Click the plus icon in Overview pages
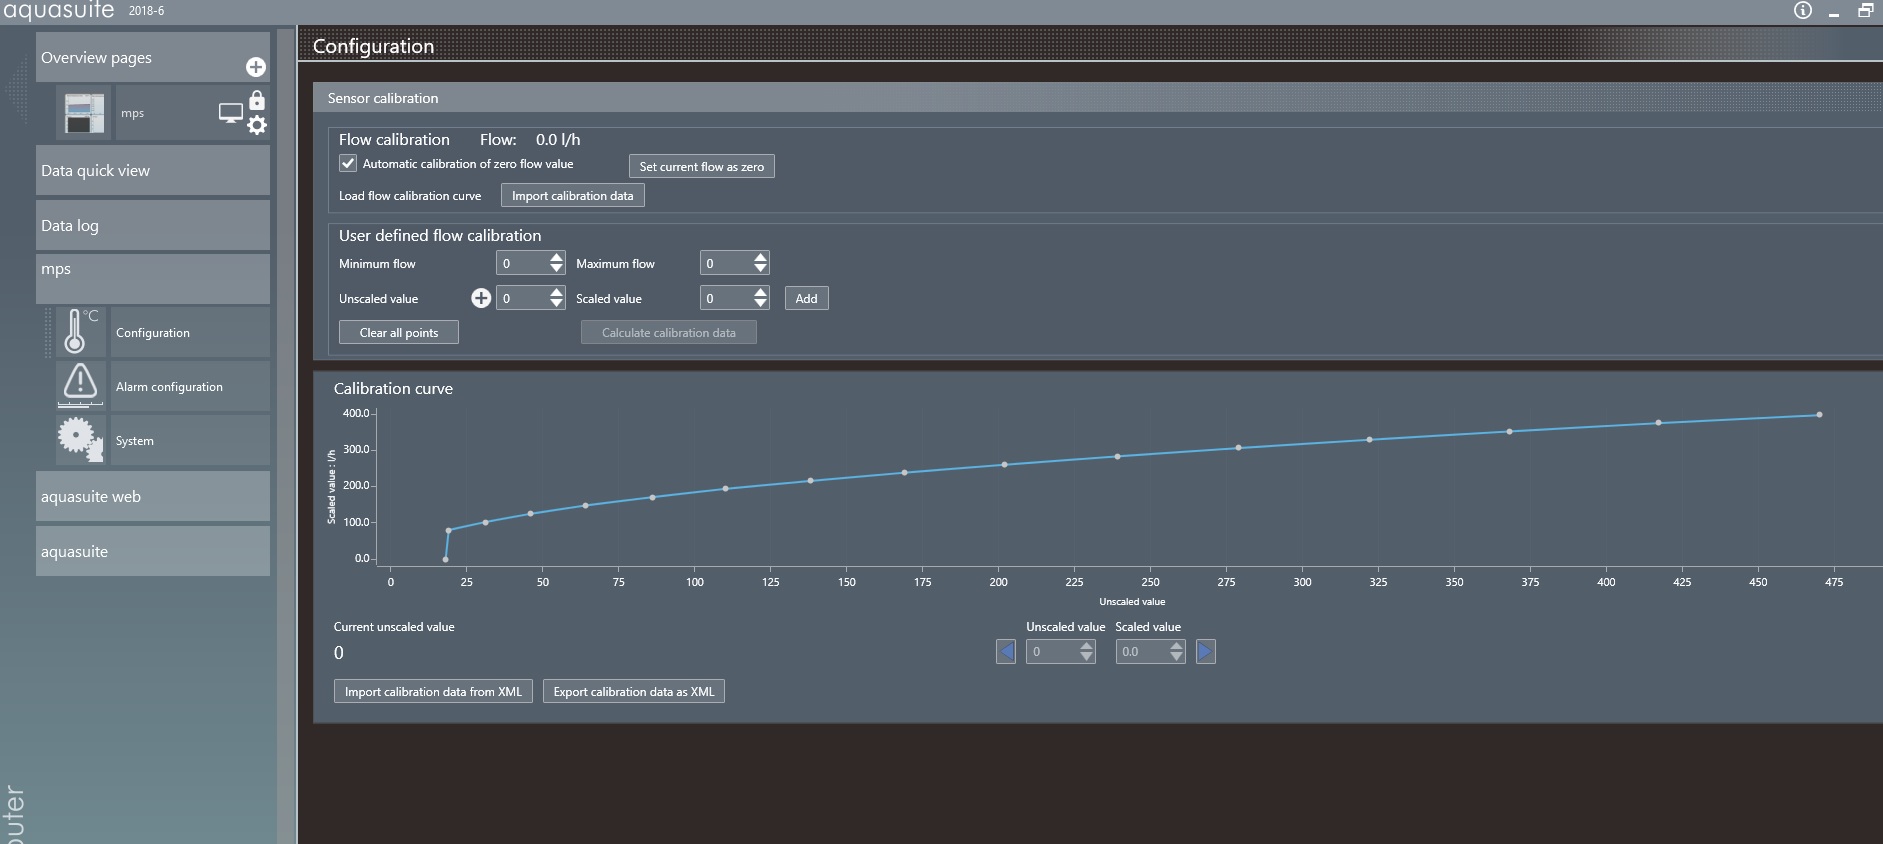Viewport: 1883px width, 844px height. 256,67
